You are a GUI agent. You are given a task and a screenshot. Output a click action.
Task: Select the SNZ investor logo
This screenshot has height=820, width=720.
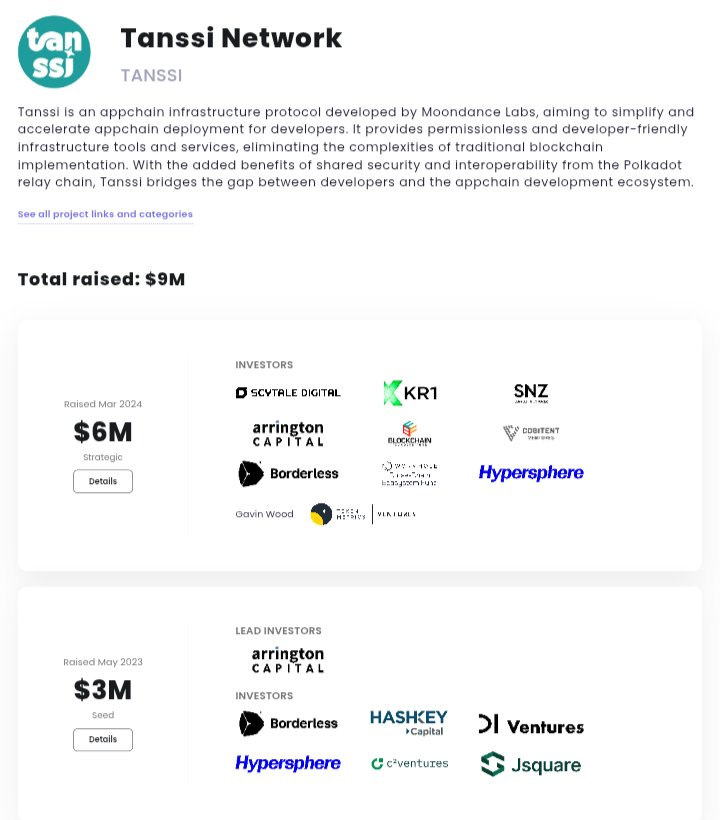point(530,393)
